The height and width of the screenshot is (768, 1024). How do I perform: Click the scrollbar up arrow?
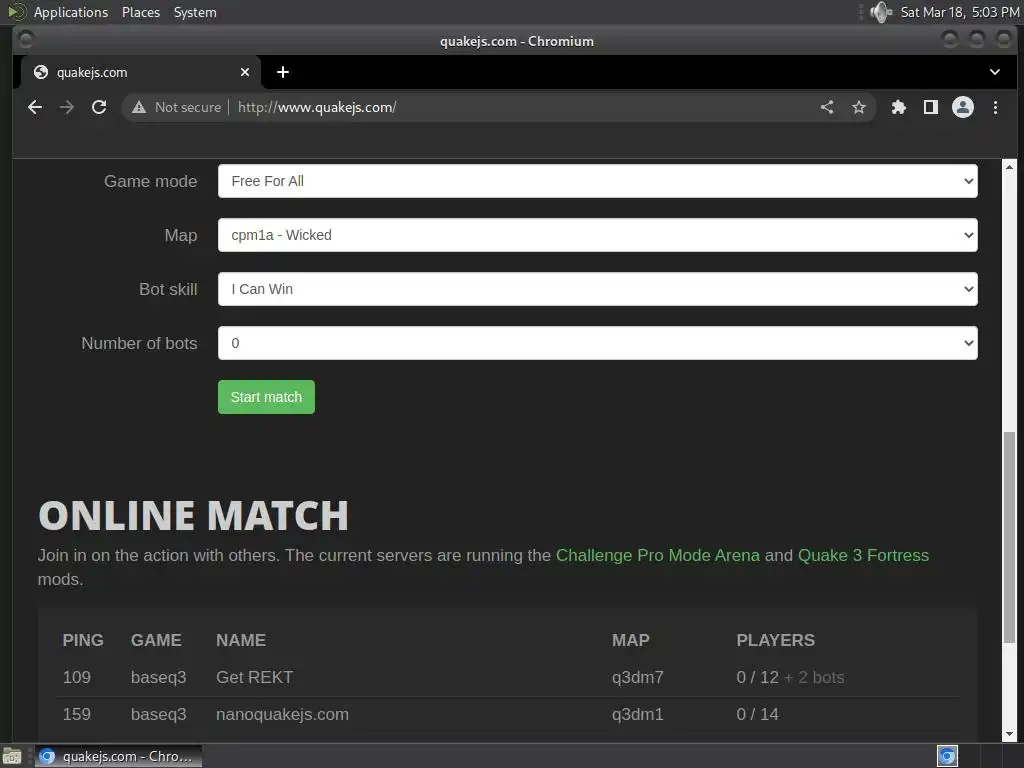pos(1010,167)
